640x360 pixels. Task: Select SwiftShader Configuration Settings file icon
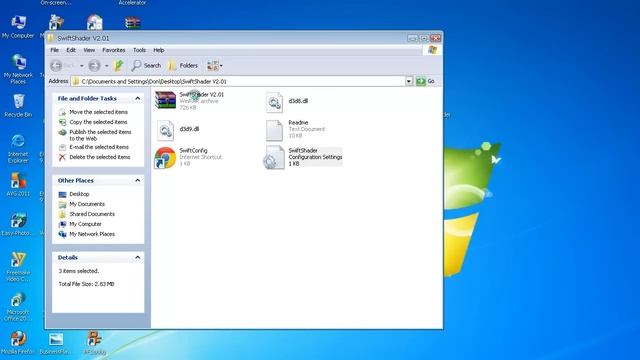[x=274, y=158]
